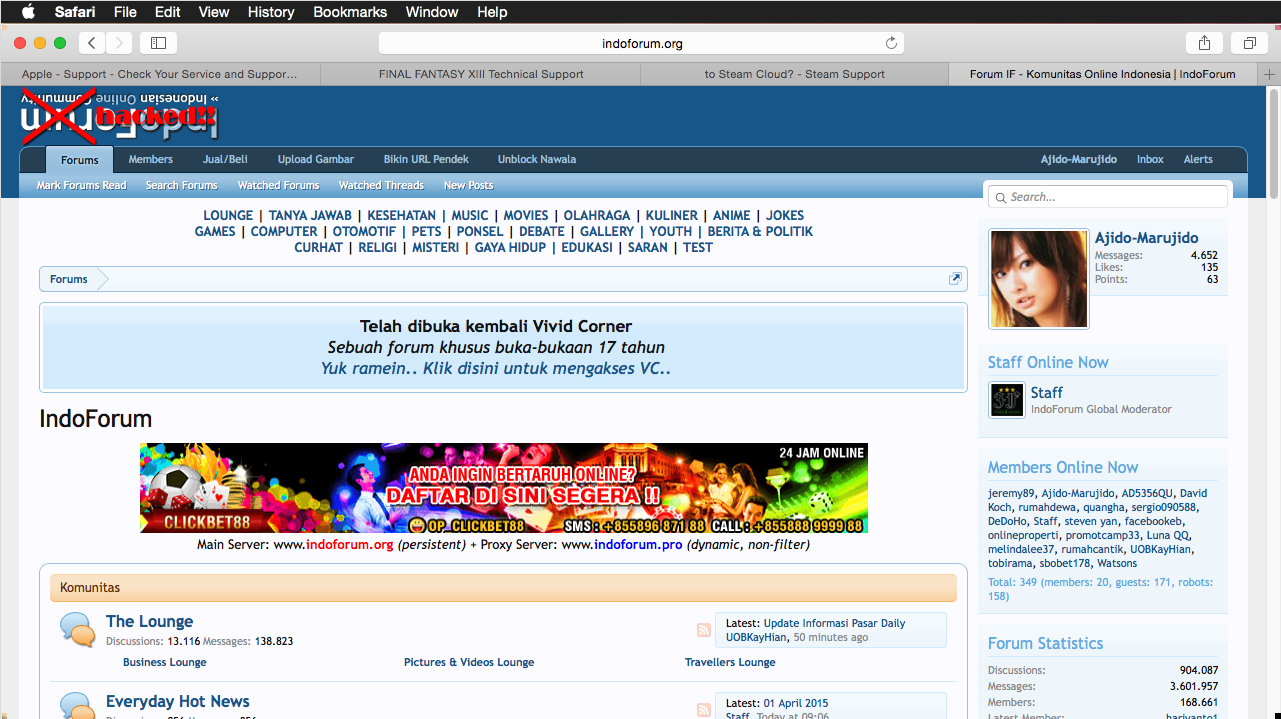Click Mark Forums Read link
Image resolution: width=1281 pixels, height=719 pixels.
pos(82,185)
